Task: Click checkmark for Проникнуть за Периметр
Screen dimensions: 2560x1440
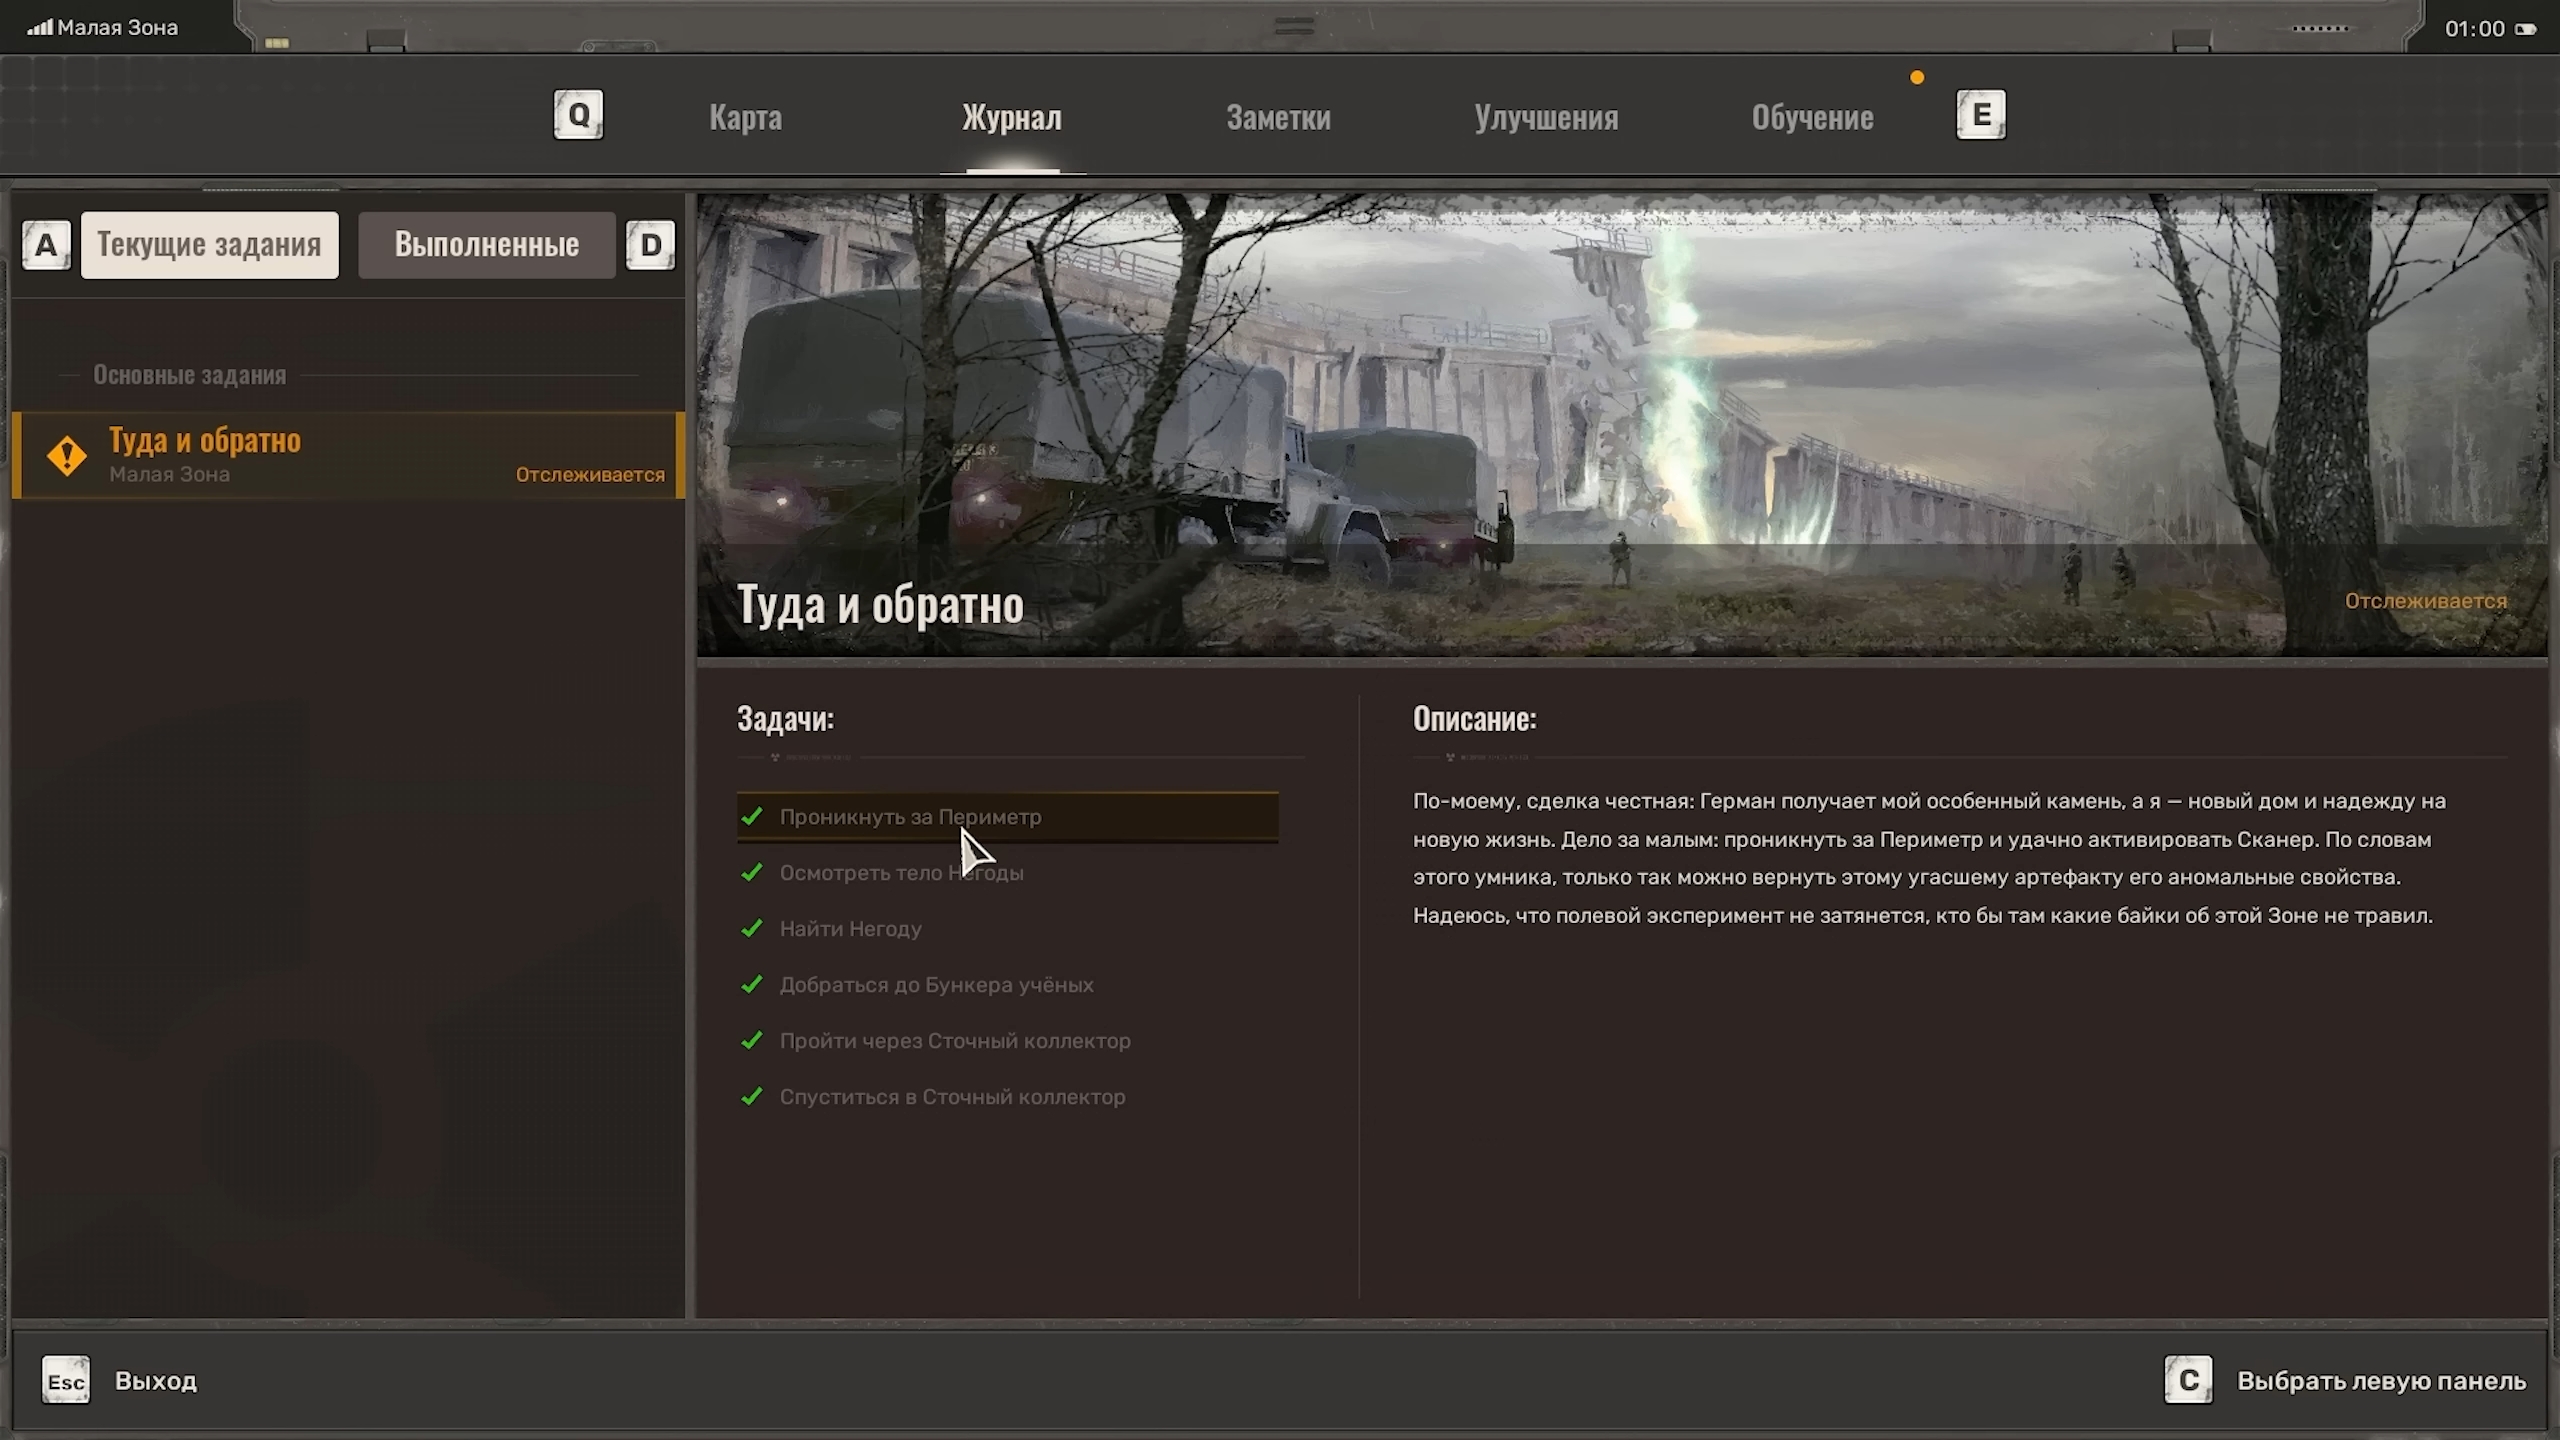Action: pyautogui.click(x=752, y=816)
